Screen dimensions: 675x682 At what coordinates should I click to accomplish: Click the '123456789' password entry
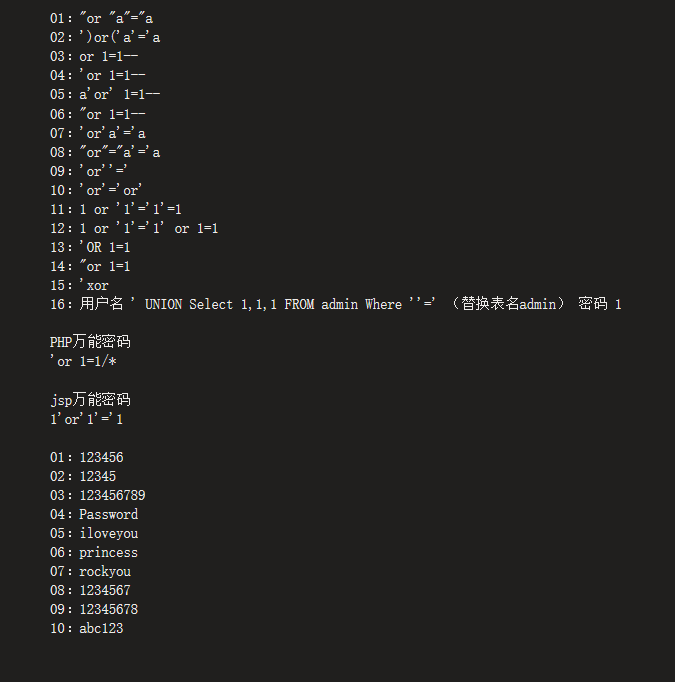click(x=112, y=495)
